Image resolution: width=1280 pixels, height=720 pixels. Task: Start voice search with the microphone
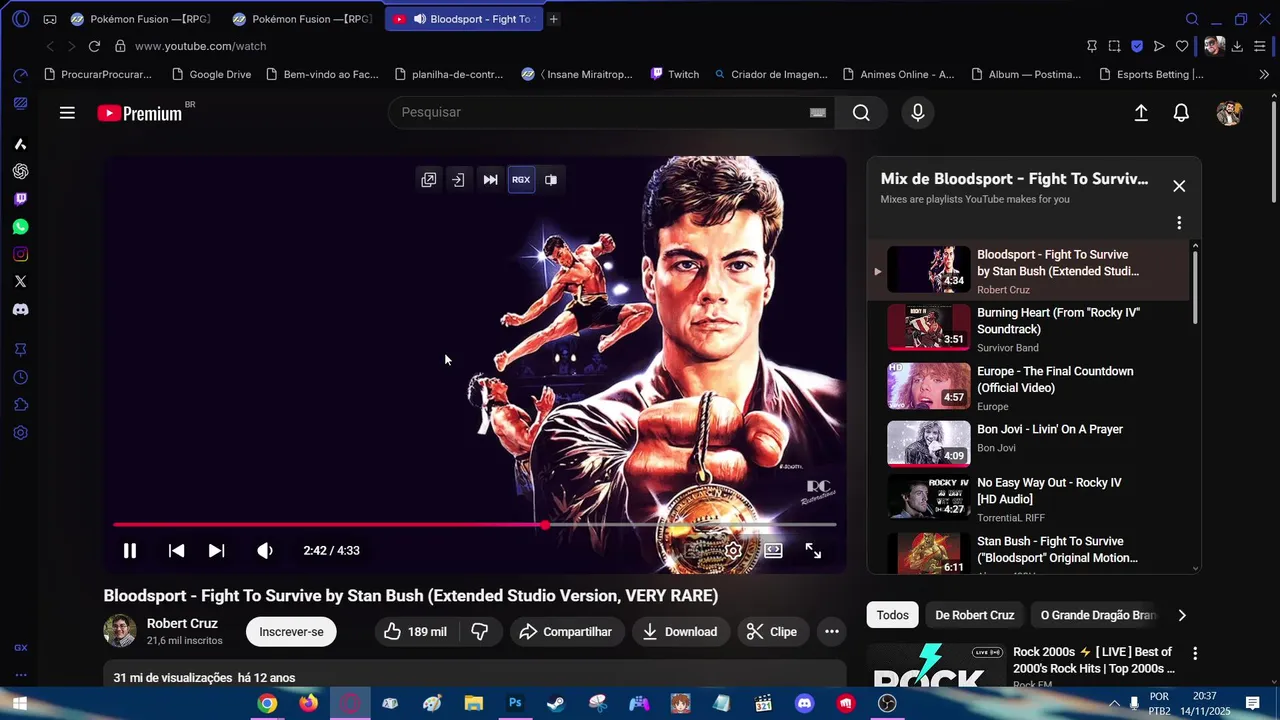click(917, 113)
